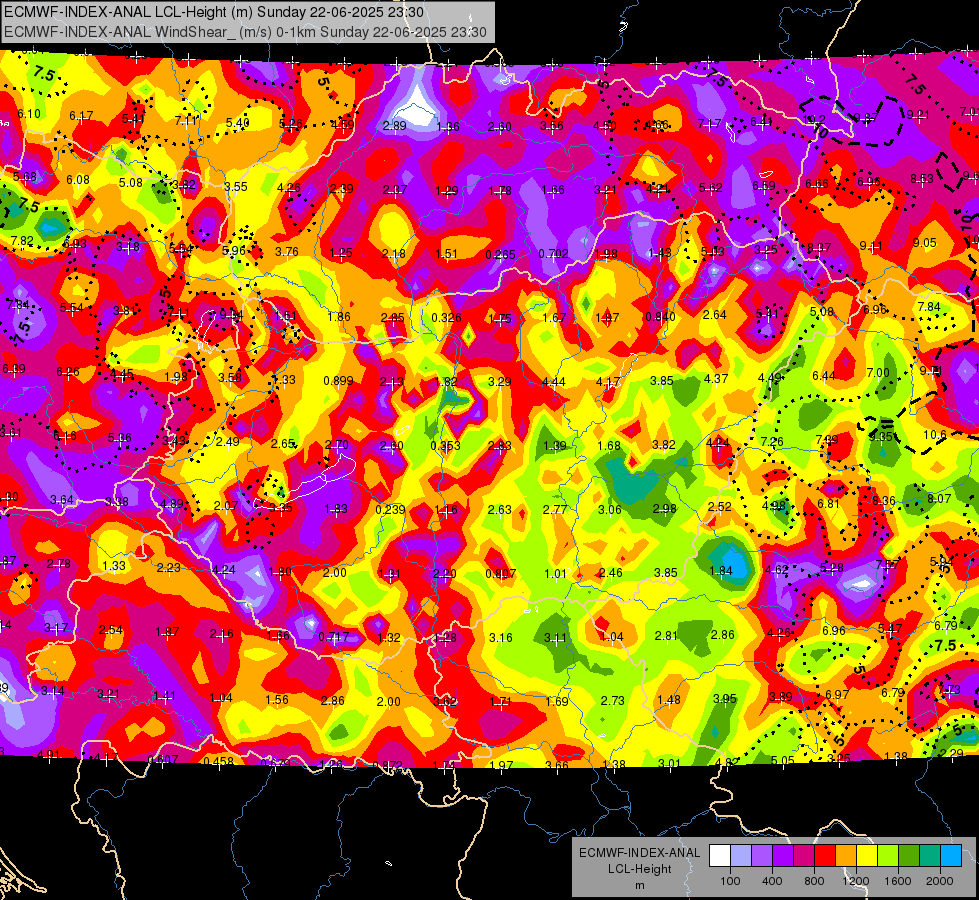
Task: Click the wind shear value 0.239
Action: coord(390,510)
